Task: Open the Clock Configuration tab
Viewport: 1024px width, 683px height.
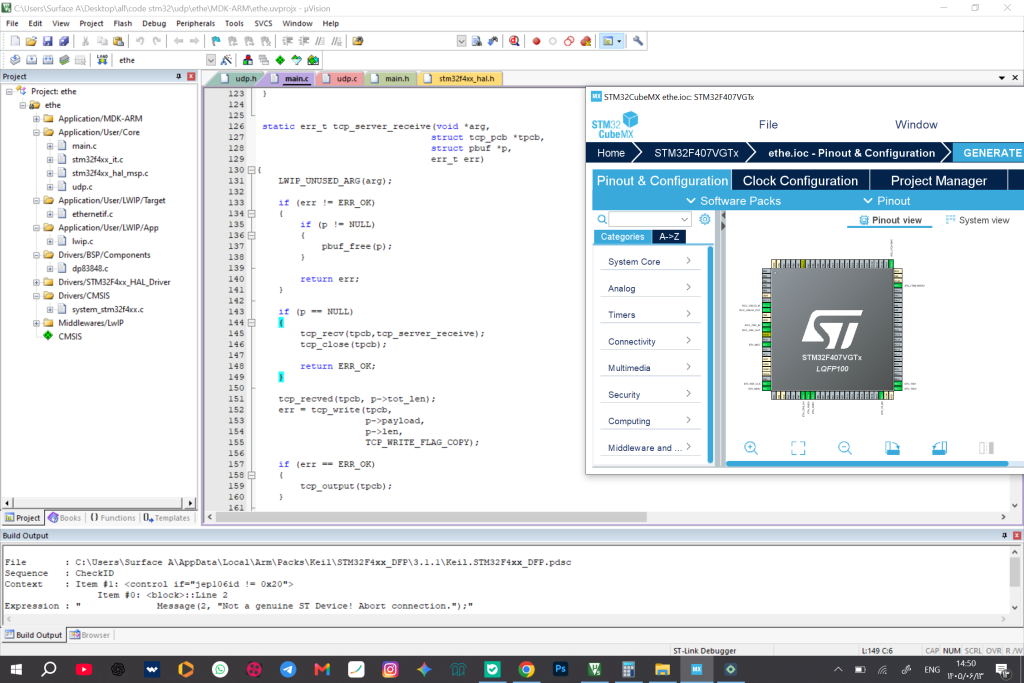Action: (x=800, y=181)
